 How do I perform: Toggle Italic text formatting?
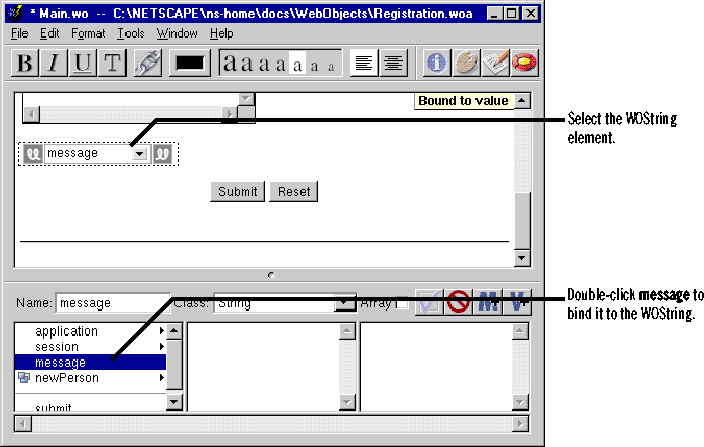(54, 63)
